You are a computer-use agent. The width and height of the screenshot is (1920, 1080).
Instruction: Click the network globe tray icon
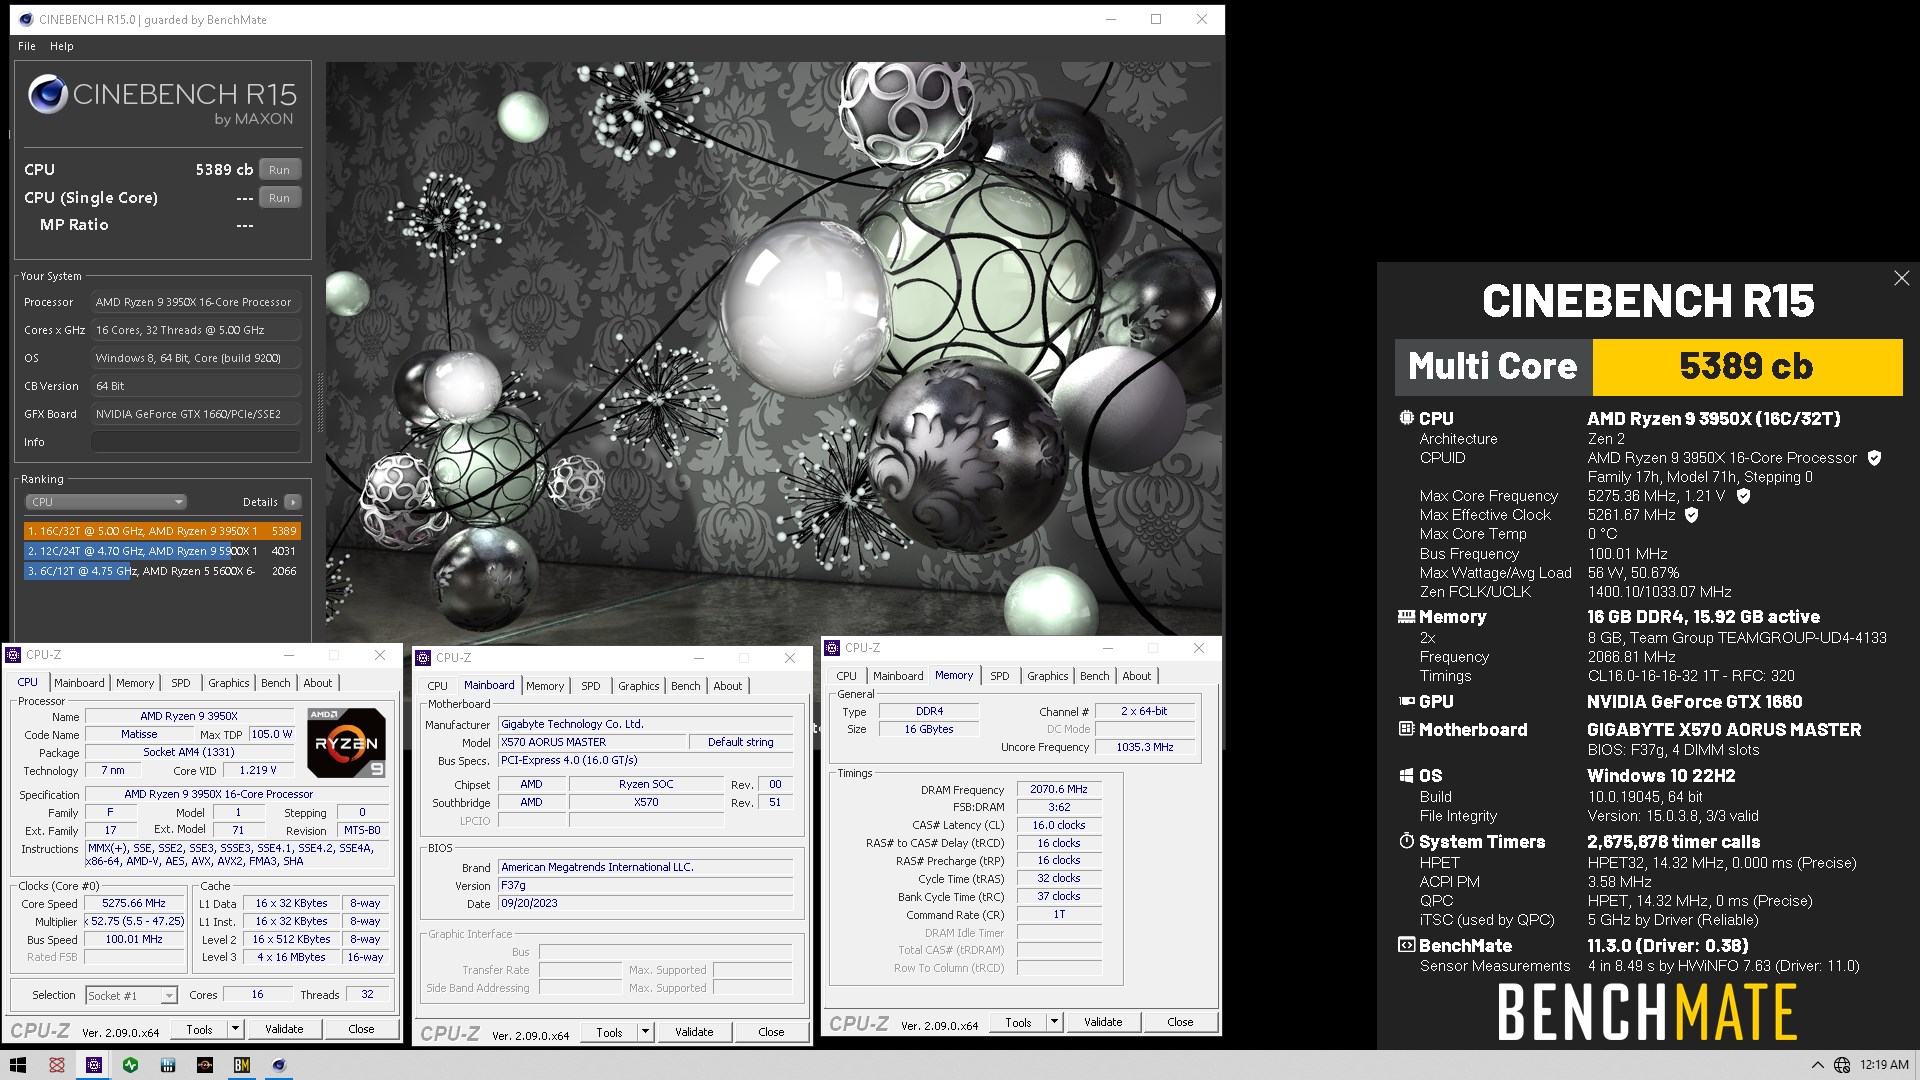pyautogui.click(x=1842, y=1065)
